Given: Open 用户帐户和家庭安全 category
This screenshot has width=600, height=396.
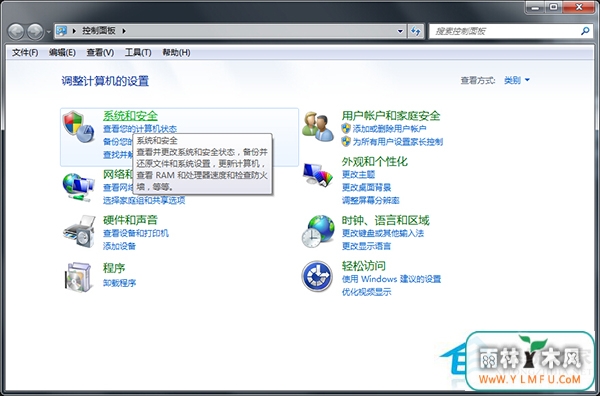Looking at the screenshot, I should point(391,116).
